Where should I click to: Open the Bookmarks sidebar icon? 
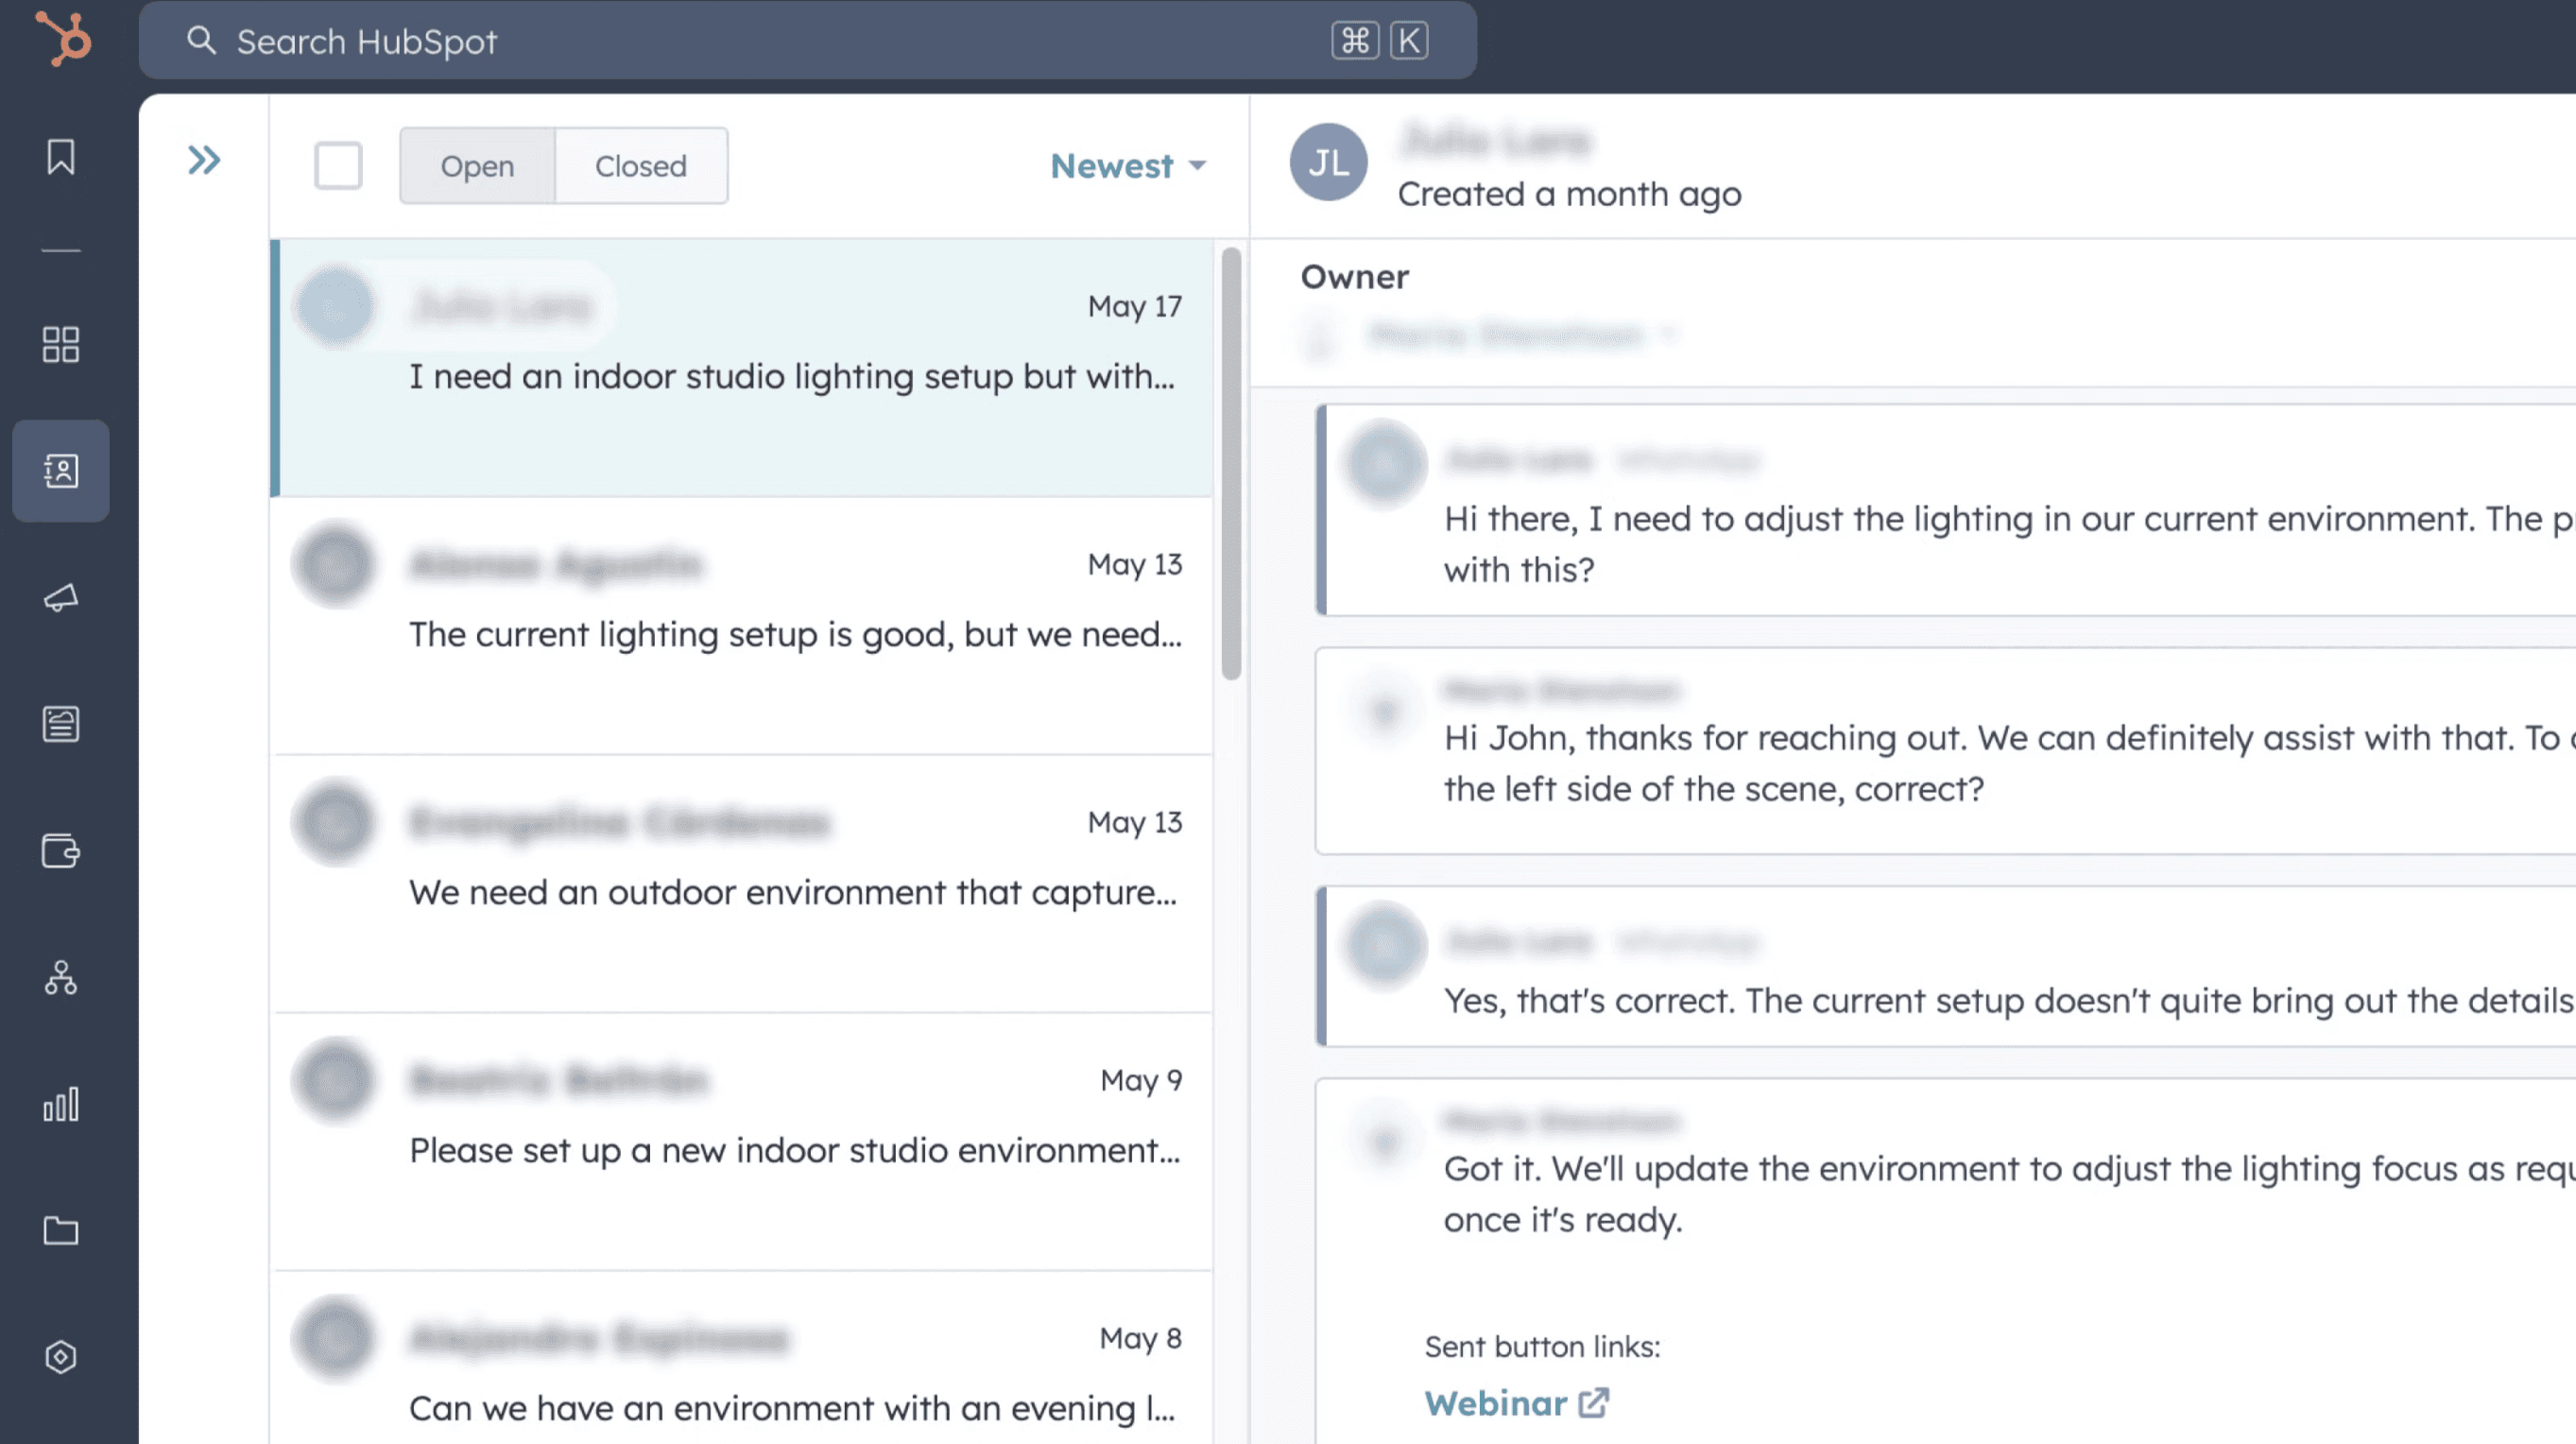[60, 156]
